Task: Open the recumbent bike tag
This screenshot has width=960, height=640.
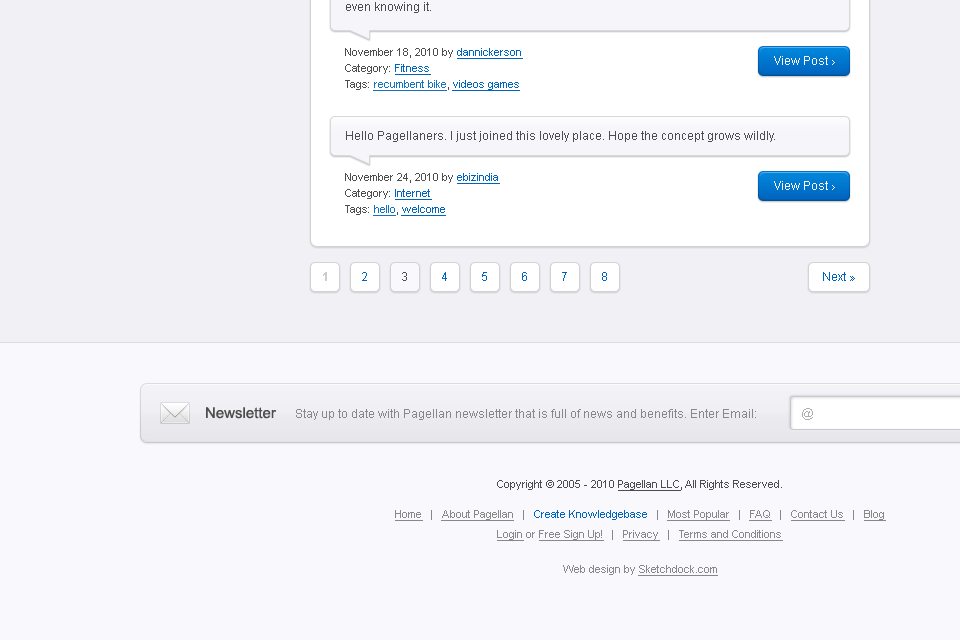Action: pos(409,84)
